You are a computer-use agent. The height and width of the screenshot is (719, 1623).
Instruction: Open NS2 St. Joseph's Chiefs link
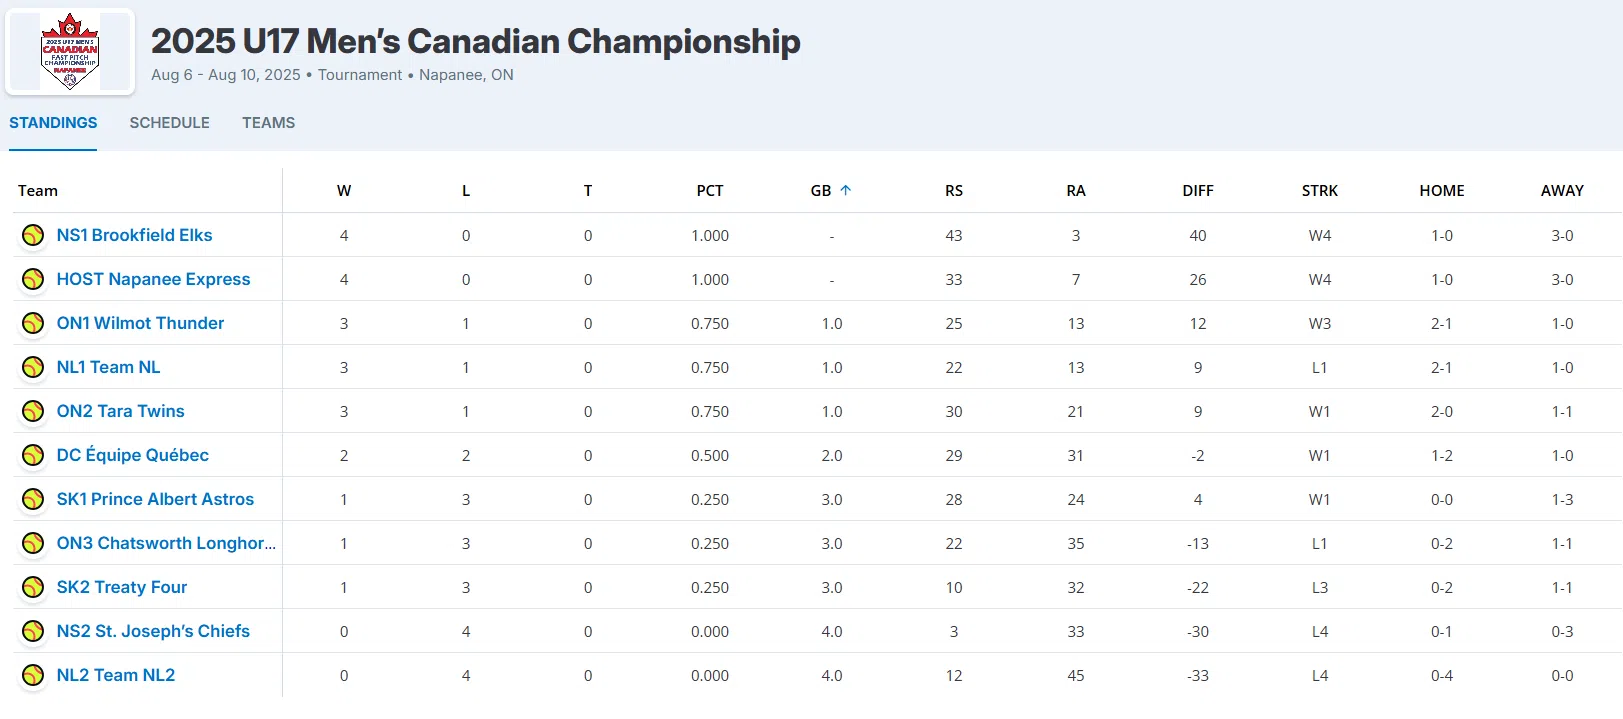tap(153, 631)
